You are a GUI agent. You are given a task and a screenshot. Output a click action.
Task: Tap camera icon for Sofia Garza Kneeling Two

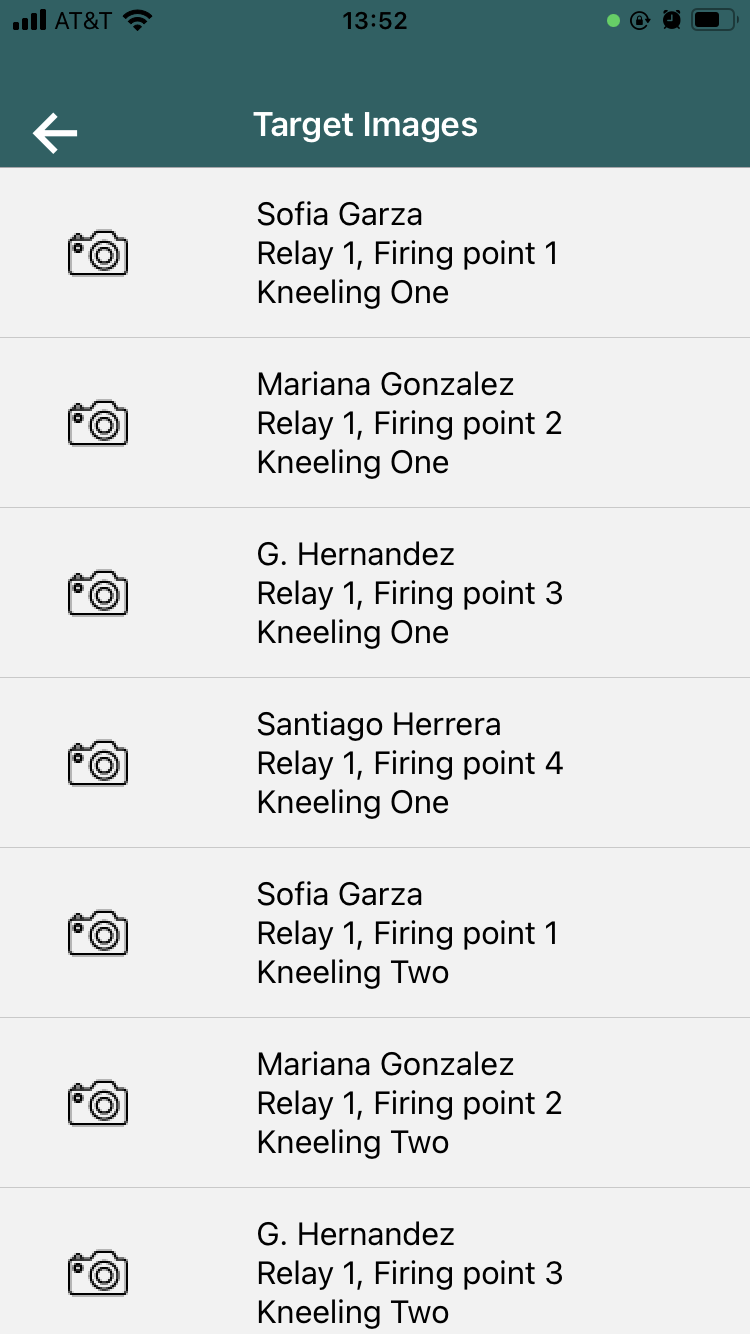(98, 933)
